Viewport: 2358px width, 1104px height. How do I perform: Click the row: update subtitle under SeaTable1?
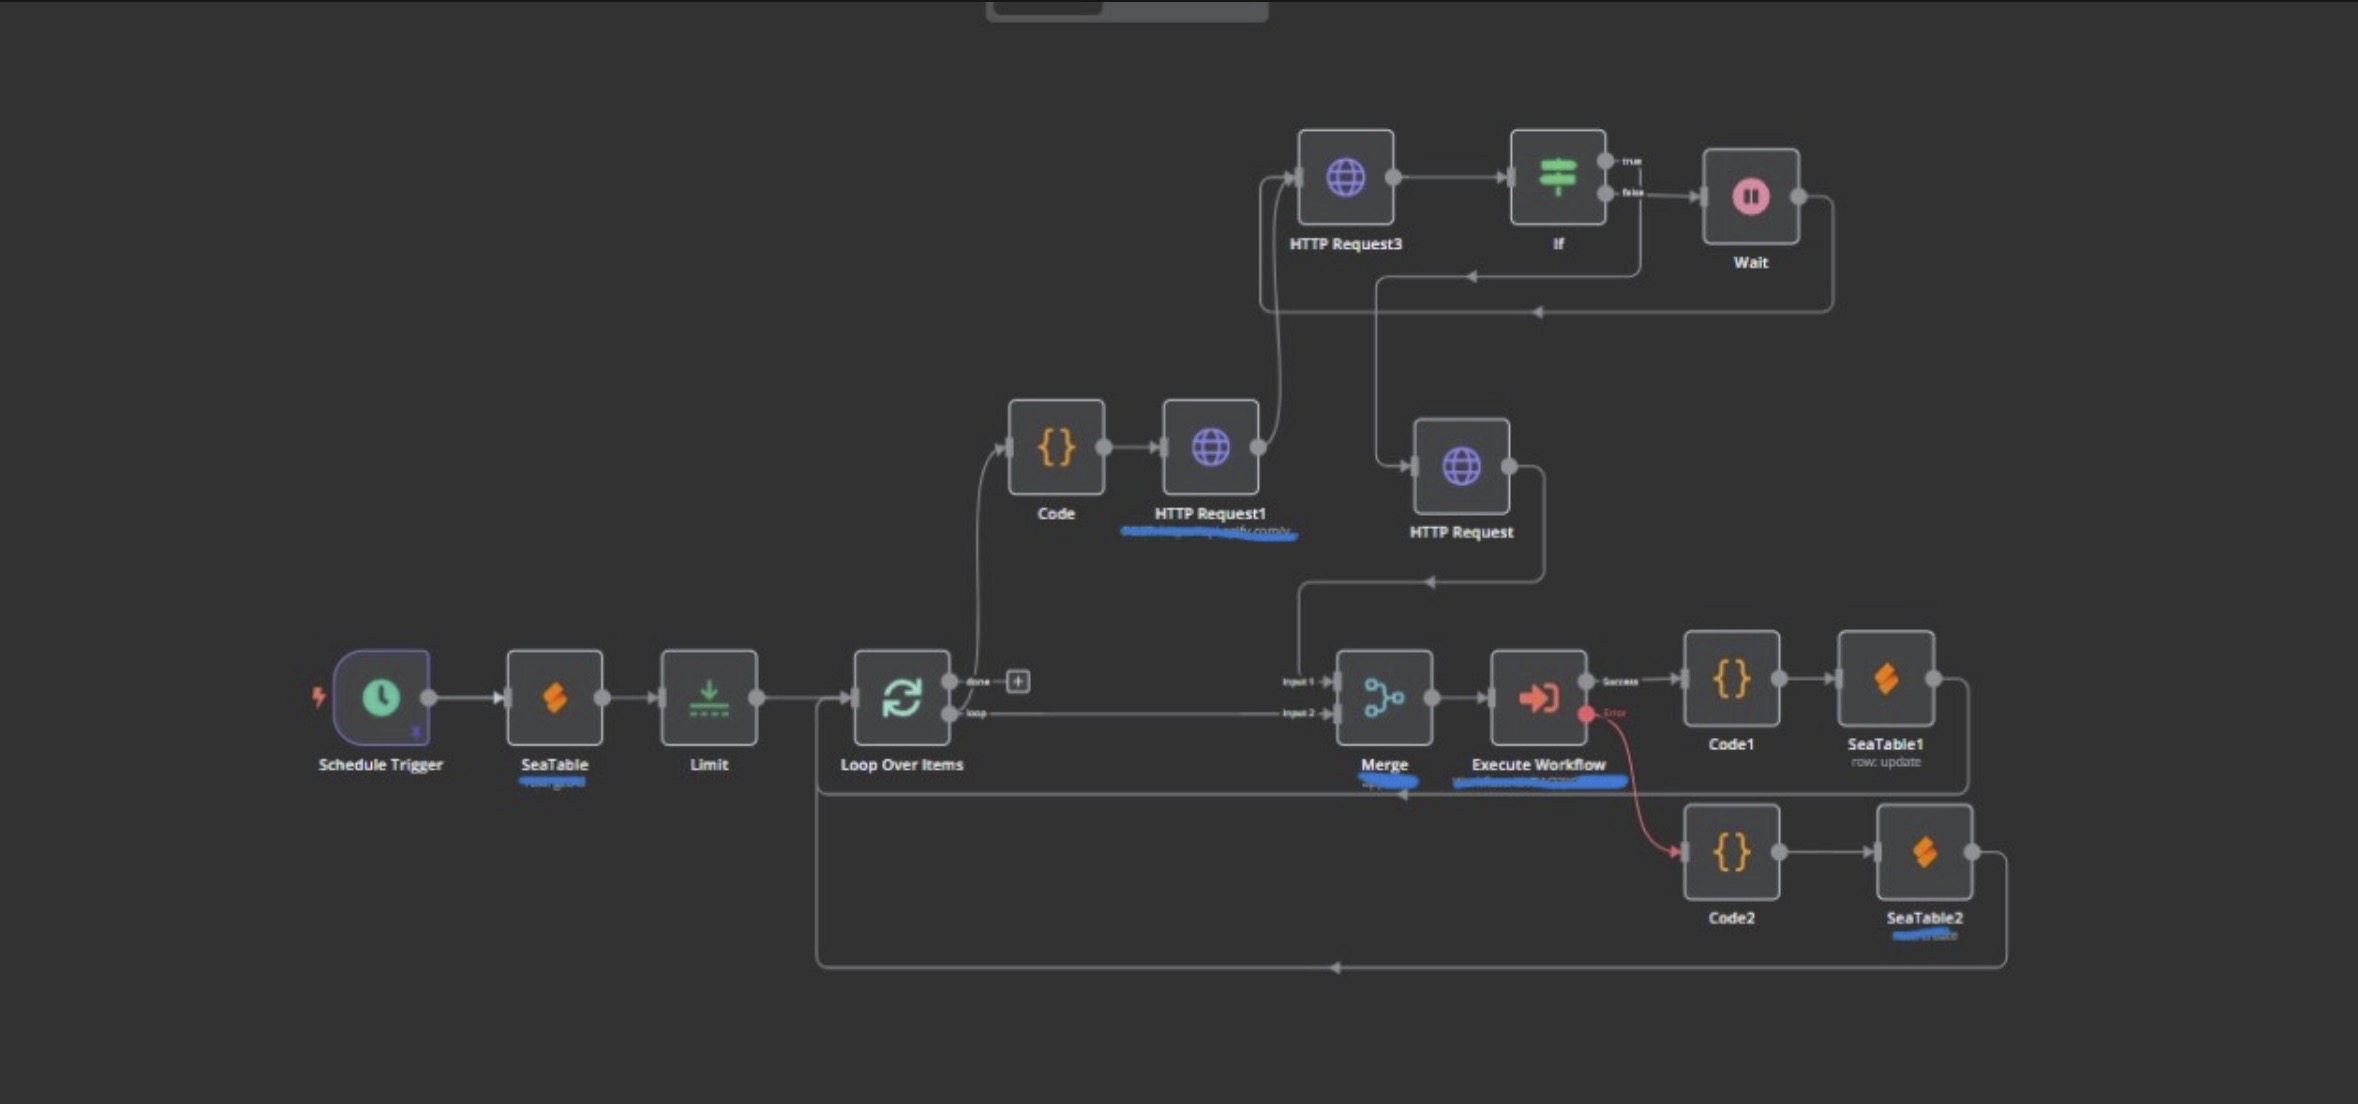pyautogui.click(x=1886, y=762)
